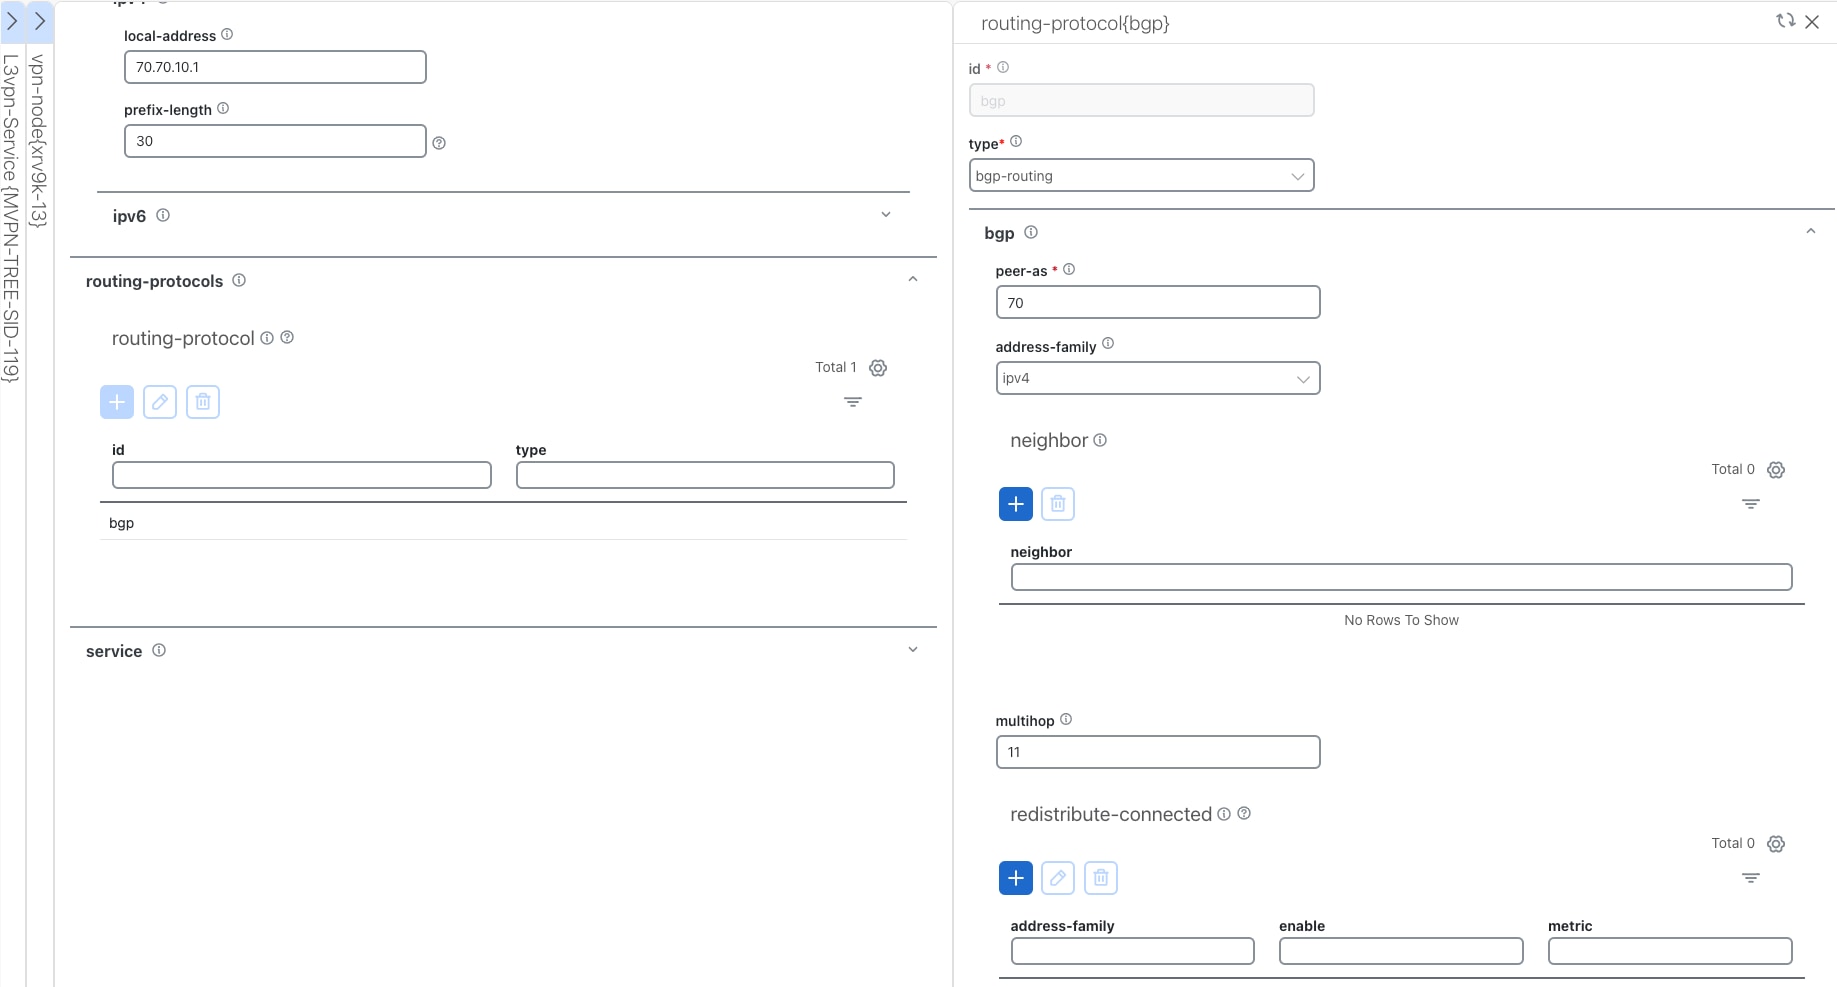The width and height of the screenshot is (1837, 987).
Task: Show help for the prefix-length field
Action: click(439, 143)
